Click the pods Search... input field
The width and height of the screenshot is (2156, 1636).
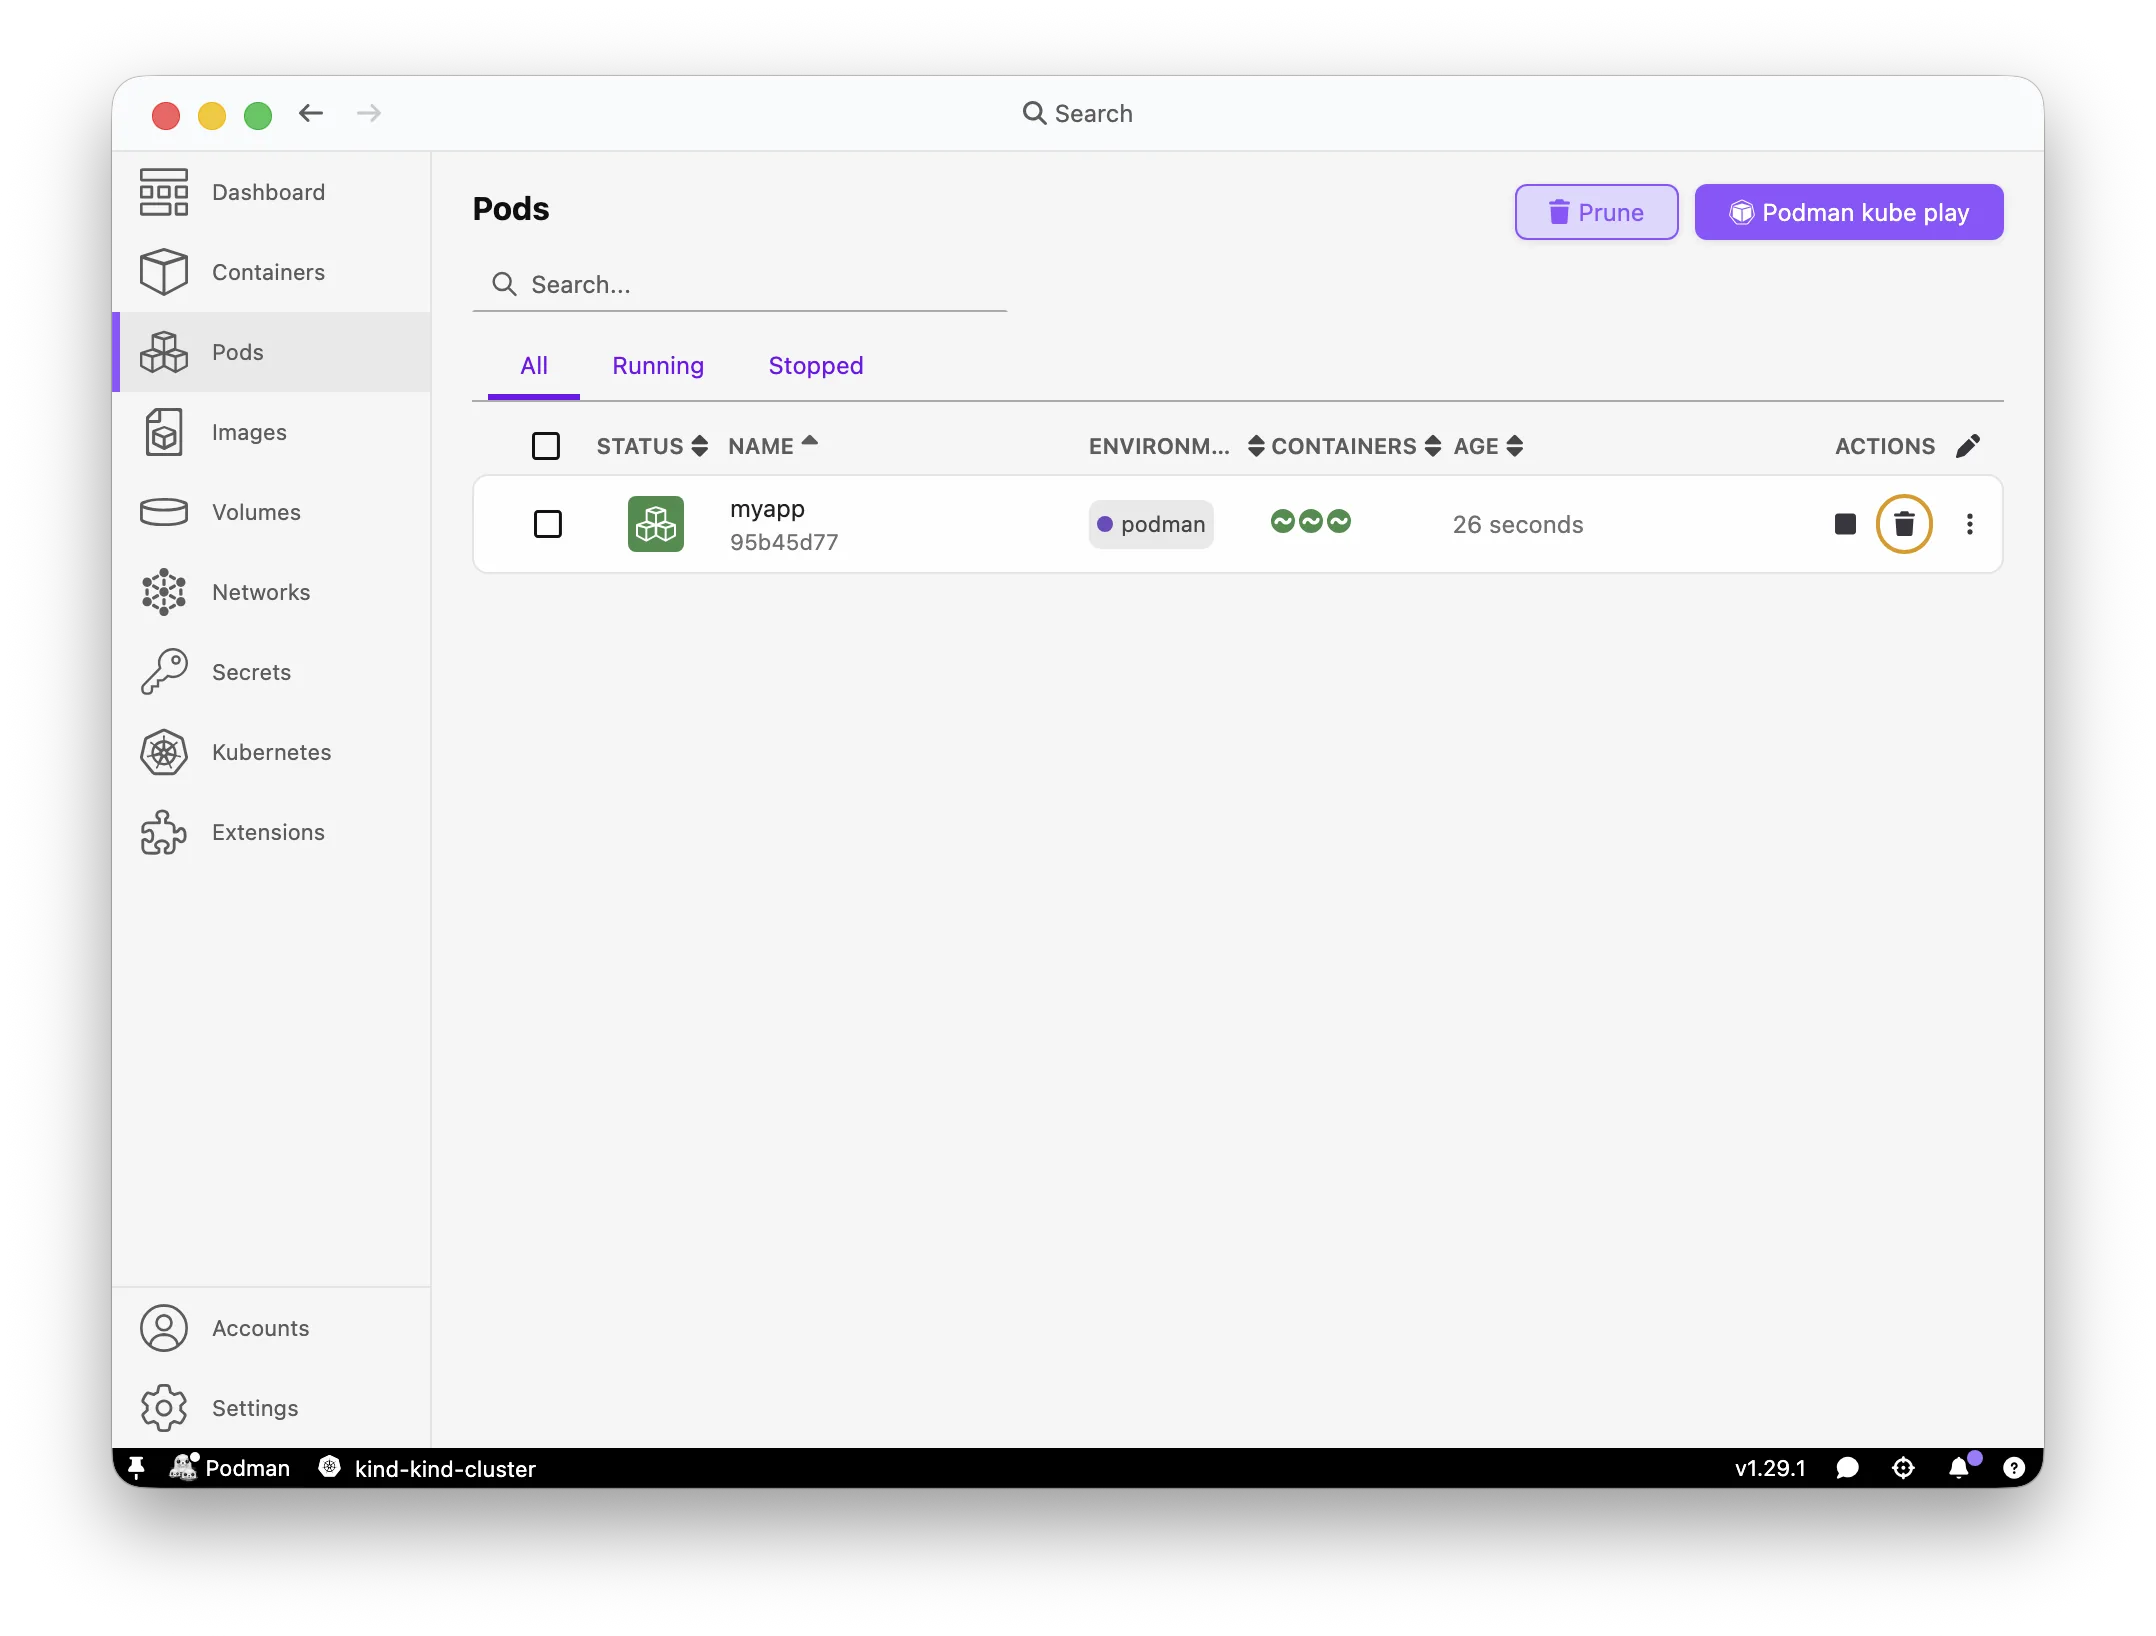[740, 285]
